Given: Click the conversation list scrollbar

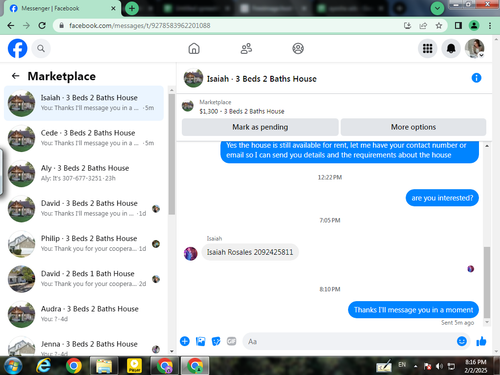Looking at the screenshot, I should point(172,154).
